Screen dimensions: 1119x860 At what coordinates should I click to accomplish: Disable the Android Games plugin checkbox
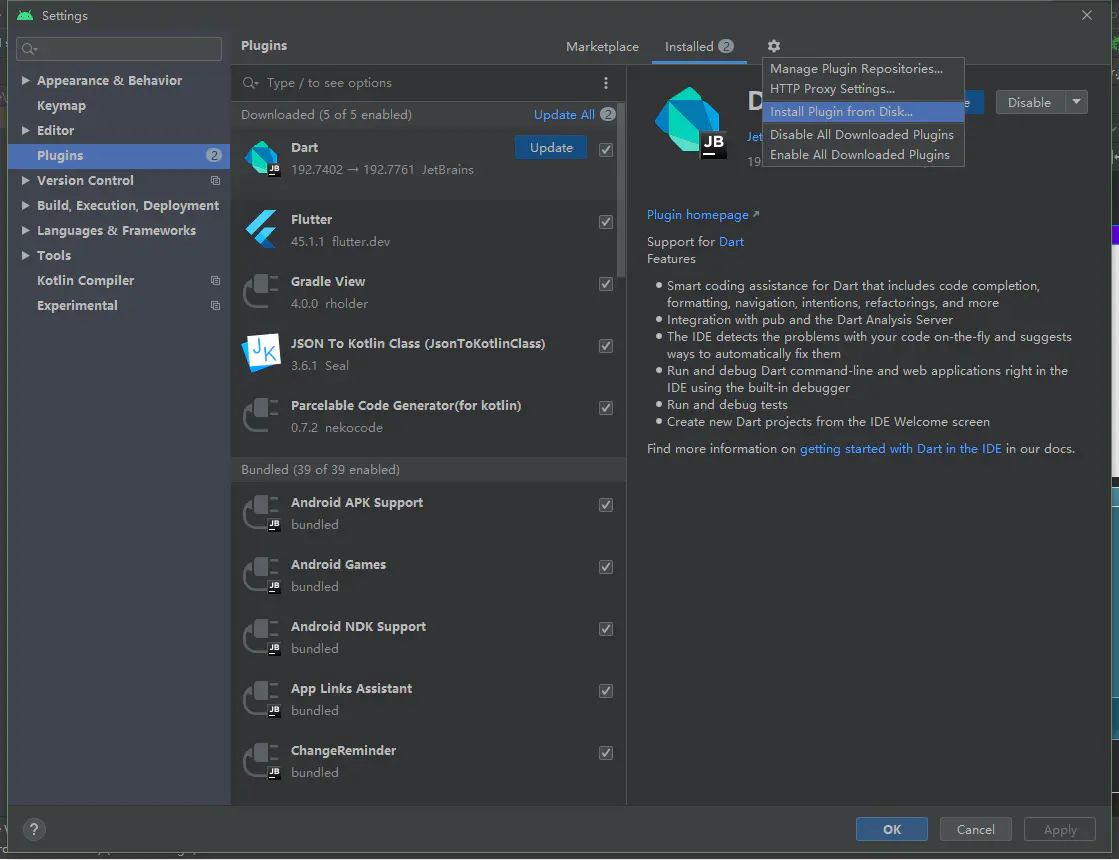pyautogui.click(x=606, y=567)
